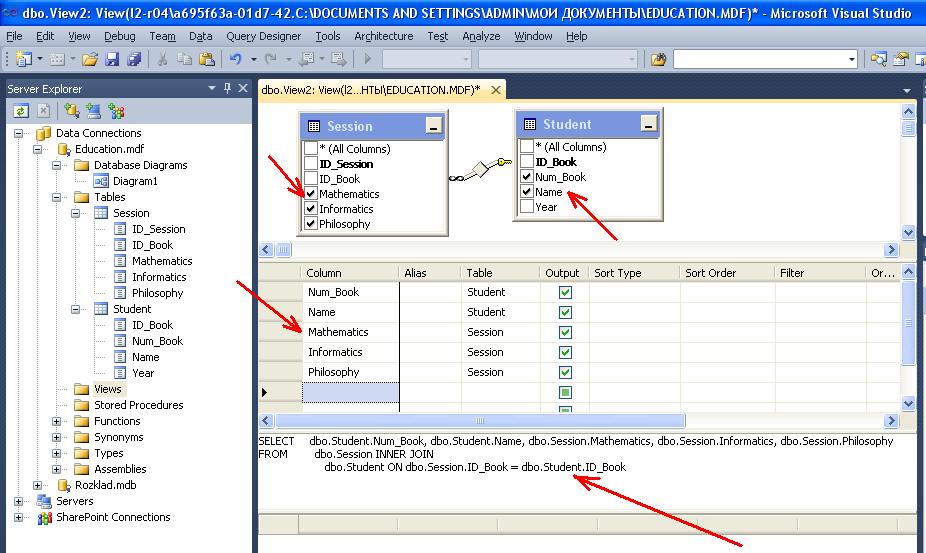Screen dimensions: 926x553
Task: Collapse the Education.mdf node
Action: click(37, 149)
